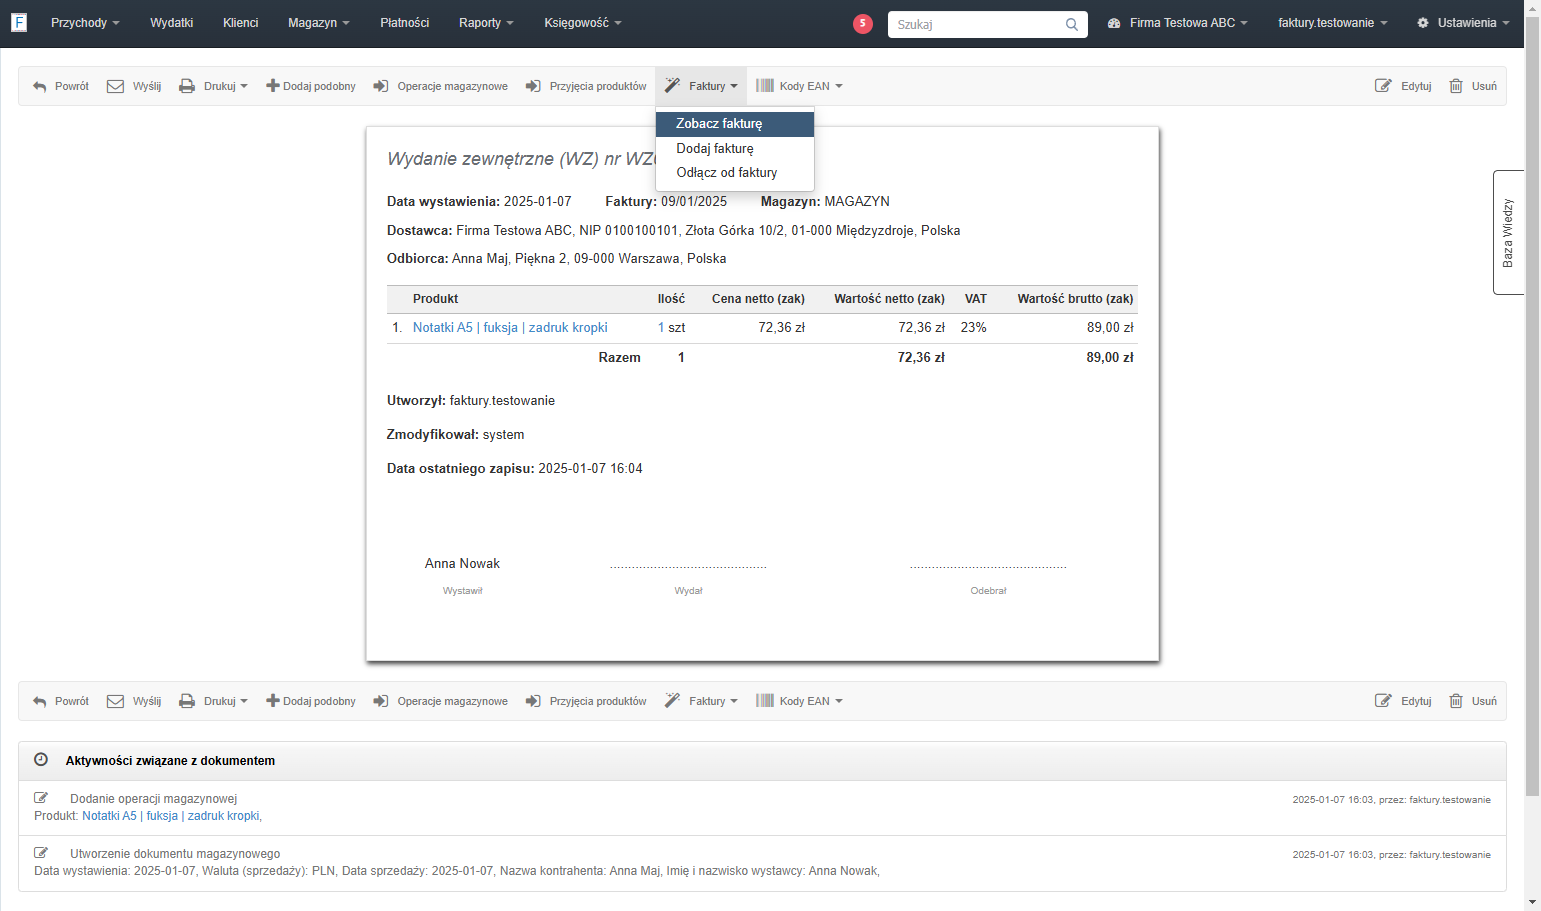Open the Księgowość dropdown
The height and width of the screenshot is (911, 1541).
tap(583, 23)
